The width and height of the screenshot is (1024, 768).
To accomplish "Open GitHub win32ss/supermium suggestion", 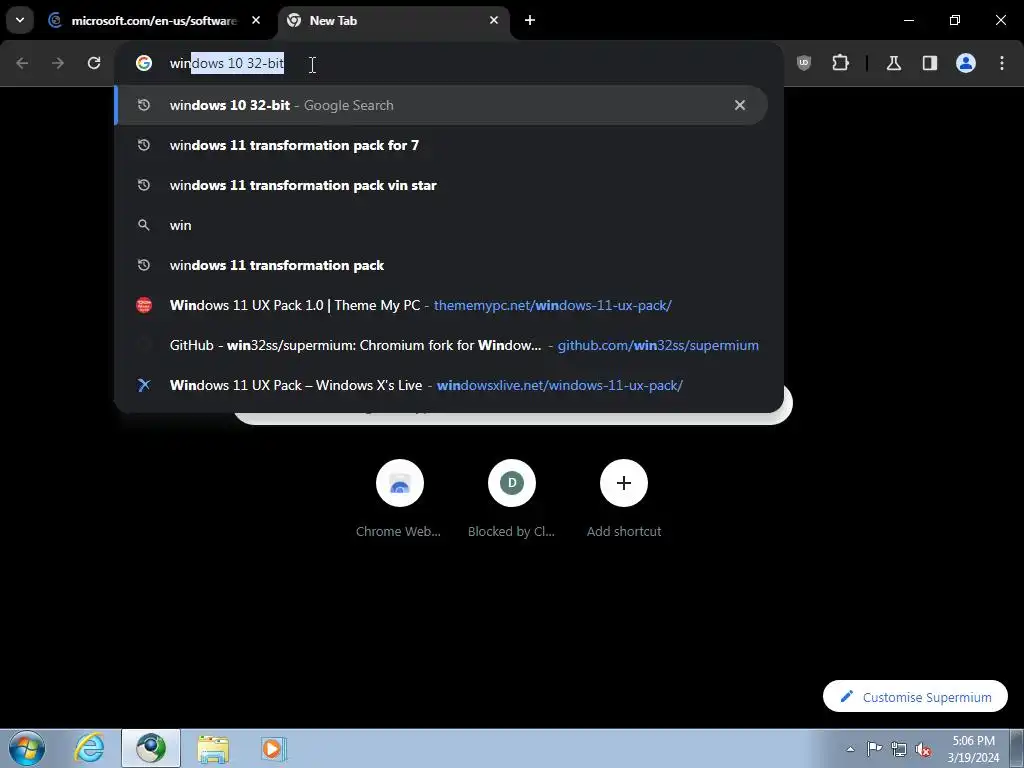I will 441,345.
